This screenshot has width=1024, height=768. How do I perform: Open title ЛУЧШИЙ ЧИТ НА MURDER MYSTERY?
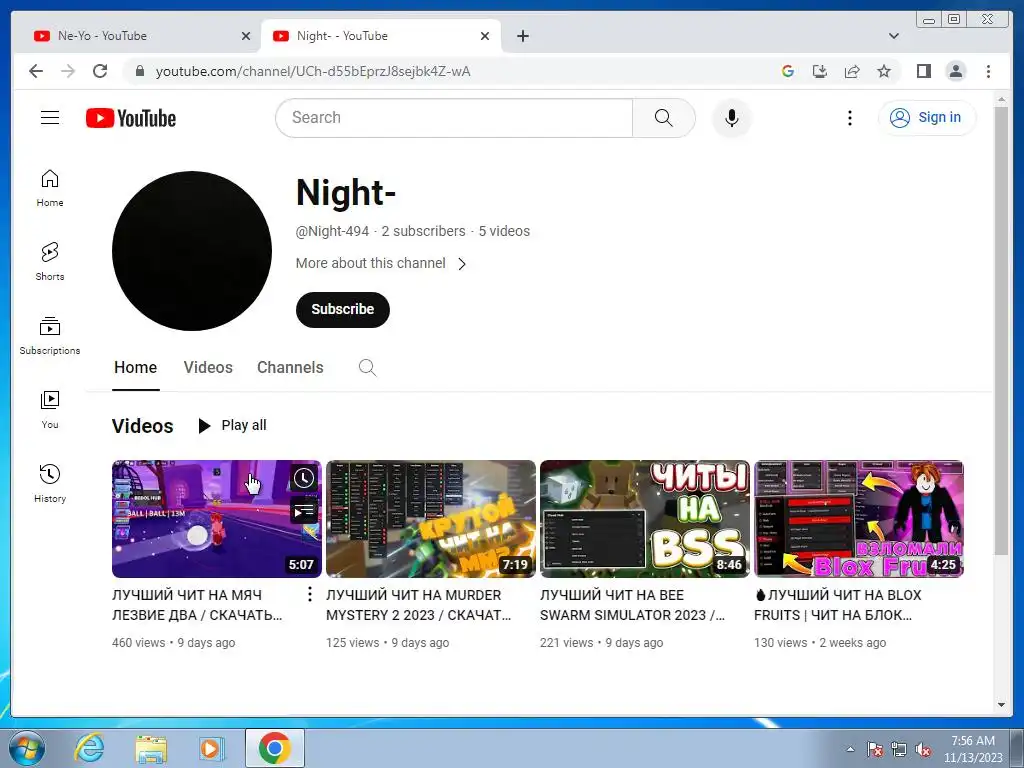click(419, 605)
